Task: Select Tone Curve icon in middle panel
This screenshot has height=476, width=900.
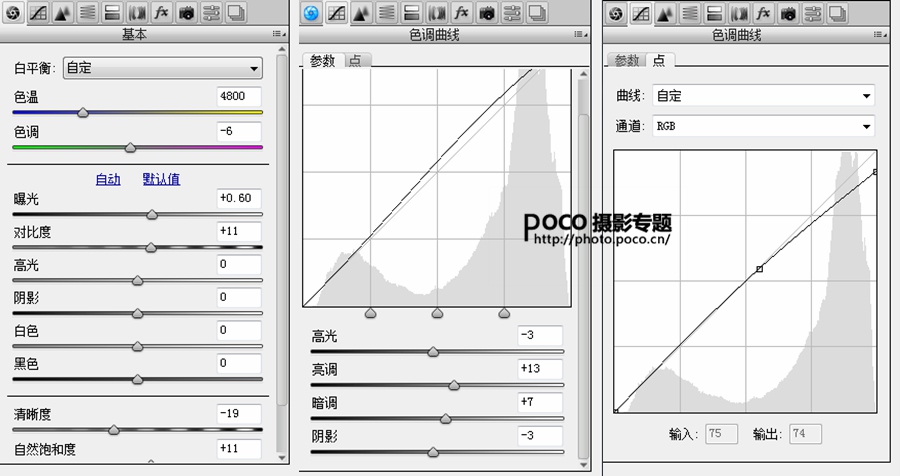Action: (336, 13)
